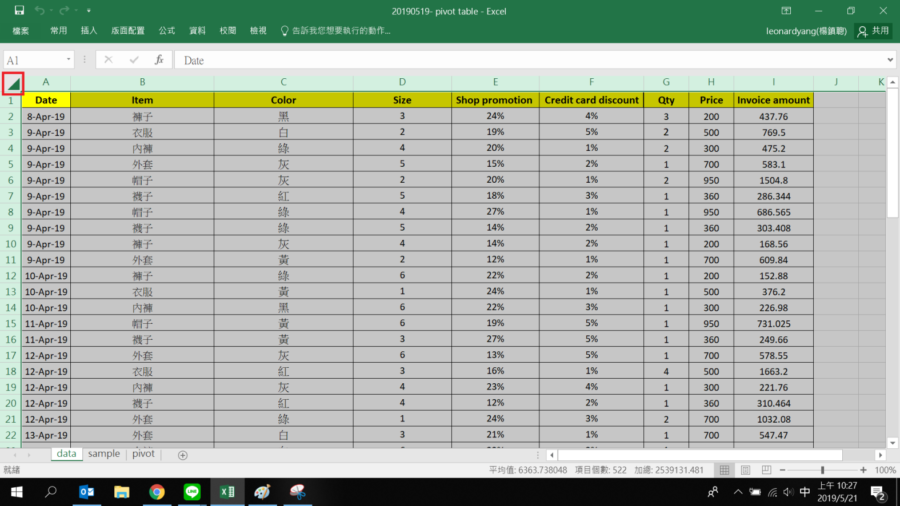Open the 插入 (Insert) ribbon tab

click(88, 31)
